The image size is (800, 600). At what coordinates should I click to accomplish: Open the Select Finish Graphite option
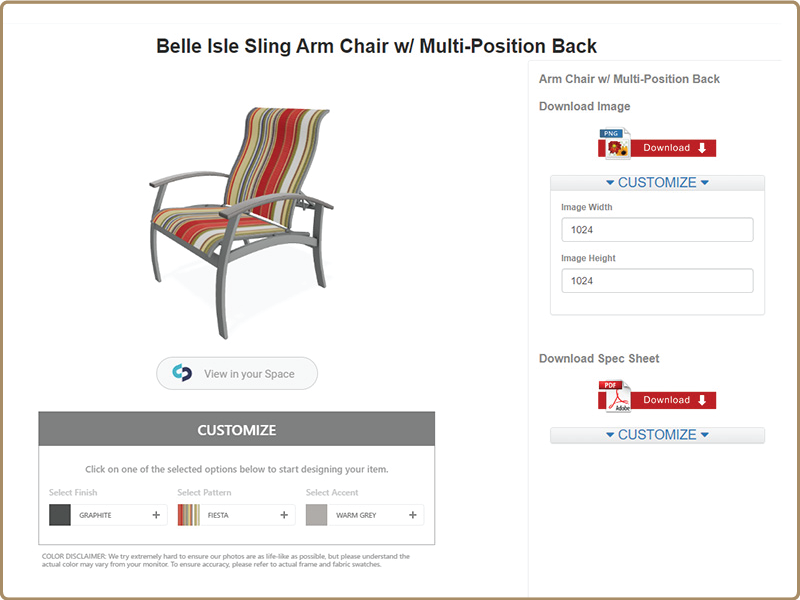click(108, 515)
